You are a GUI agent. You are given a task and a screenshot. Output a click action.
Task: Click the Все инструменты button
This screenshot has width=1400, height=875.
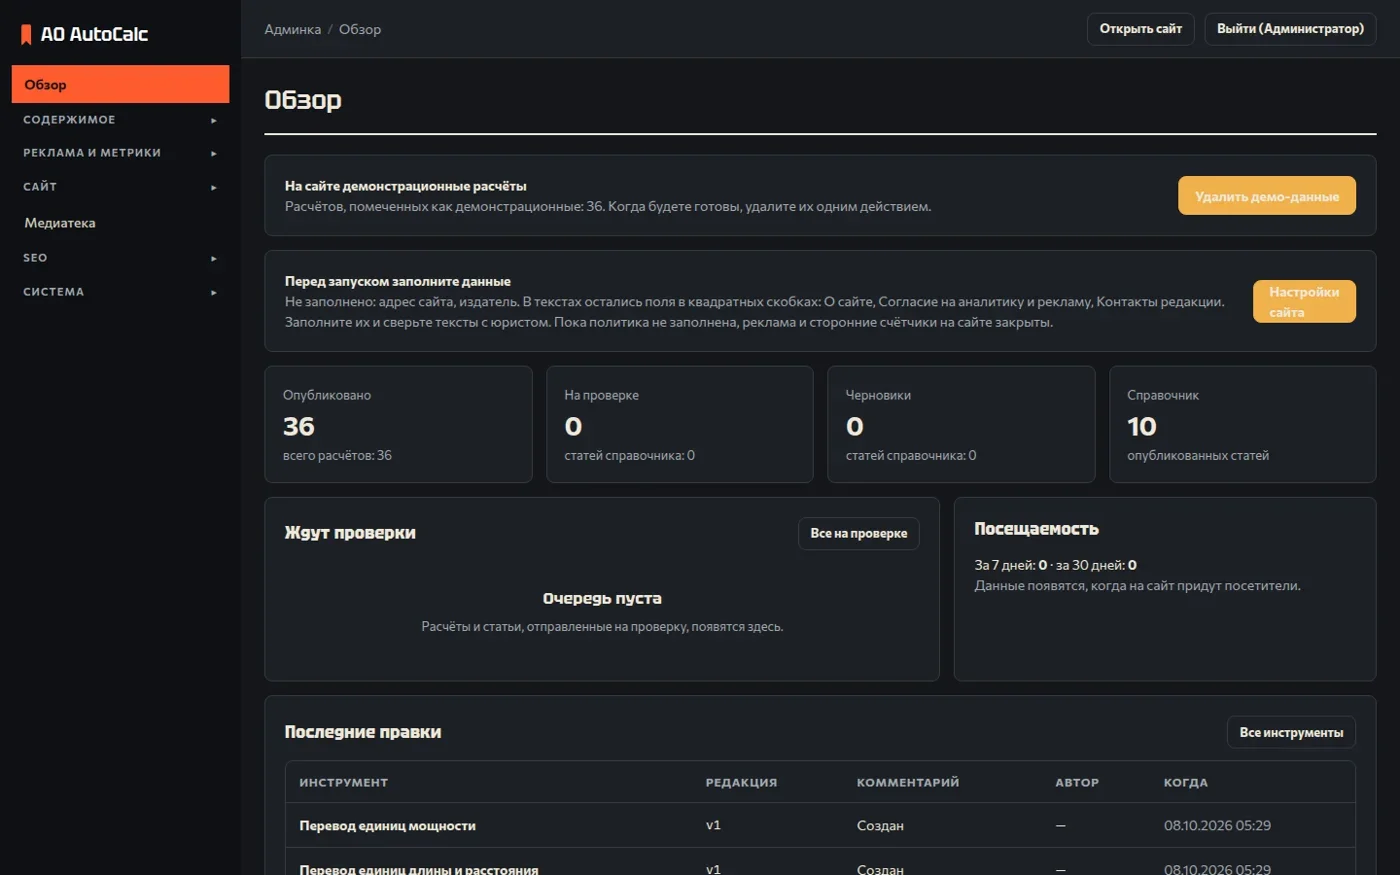click(1291, 732)
